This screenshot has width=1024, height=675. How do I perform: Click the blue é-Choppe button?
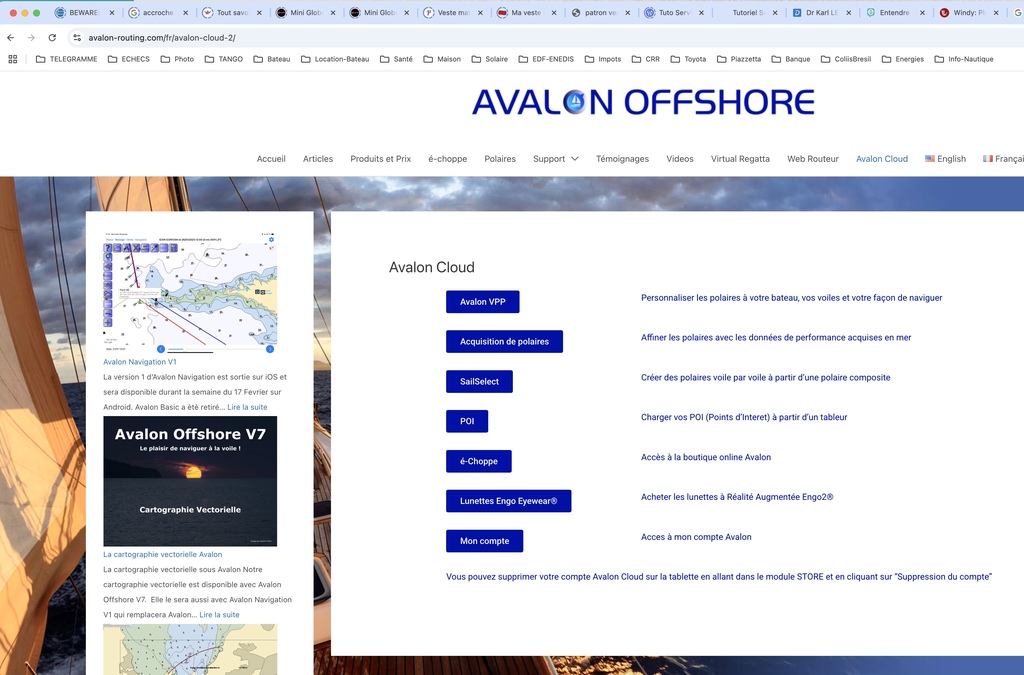tap(479, 461)
